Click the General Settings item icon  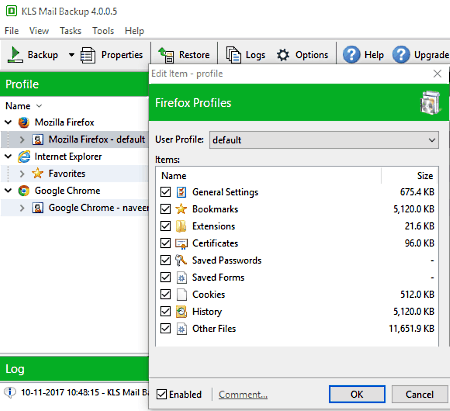[x=181, y=192]
